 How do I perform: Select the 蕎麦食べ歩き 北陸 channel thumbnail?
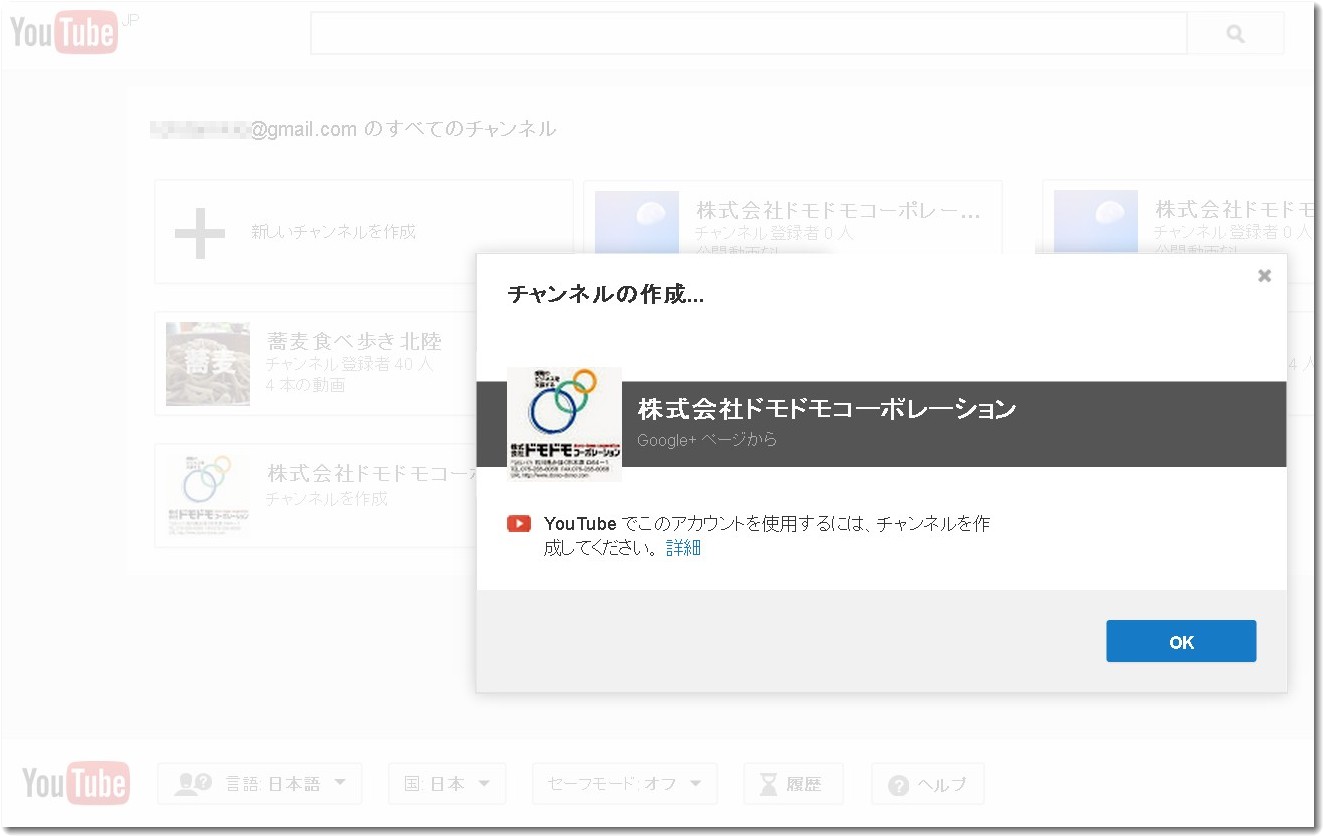(207, 363)
